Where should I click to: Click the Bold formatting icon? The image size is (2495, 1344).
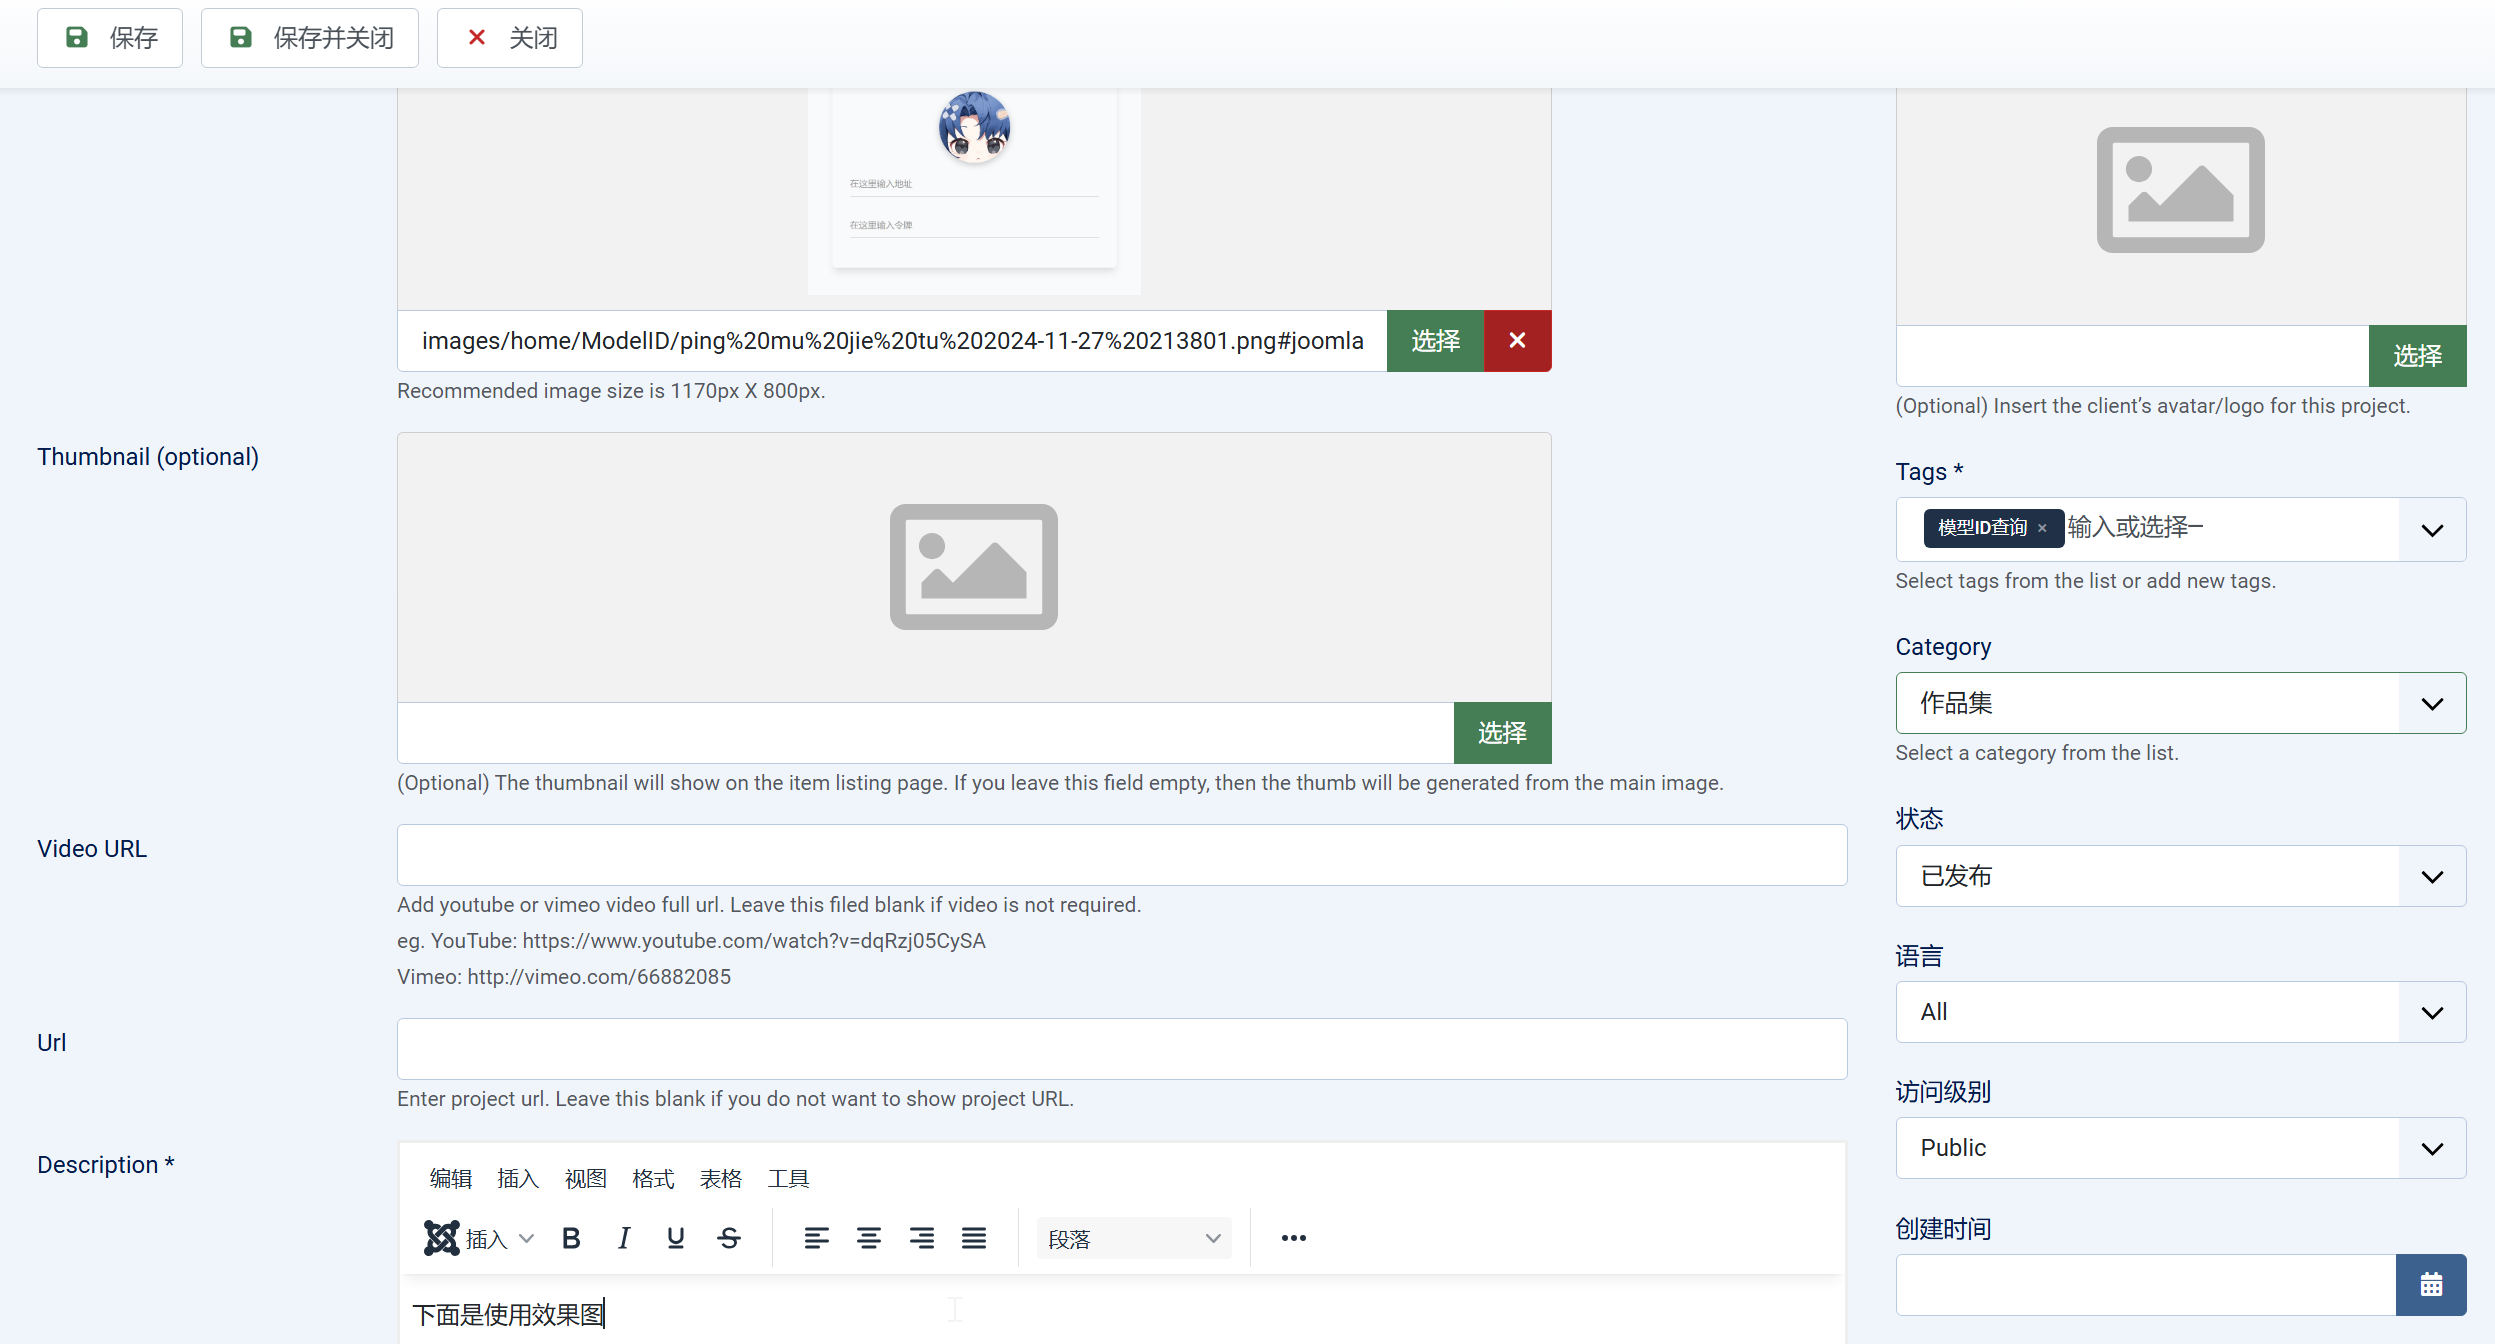tap(571, 1239)
